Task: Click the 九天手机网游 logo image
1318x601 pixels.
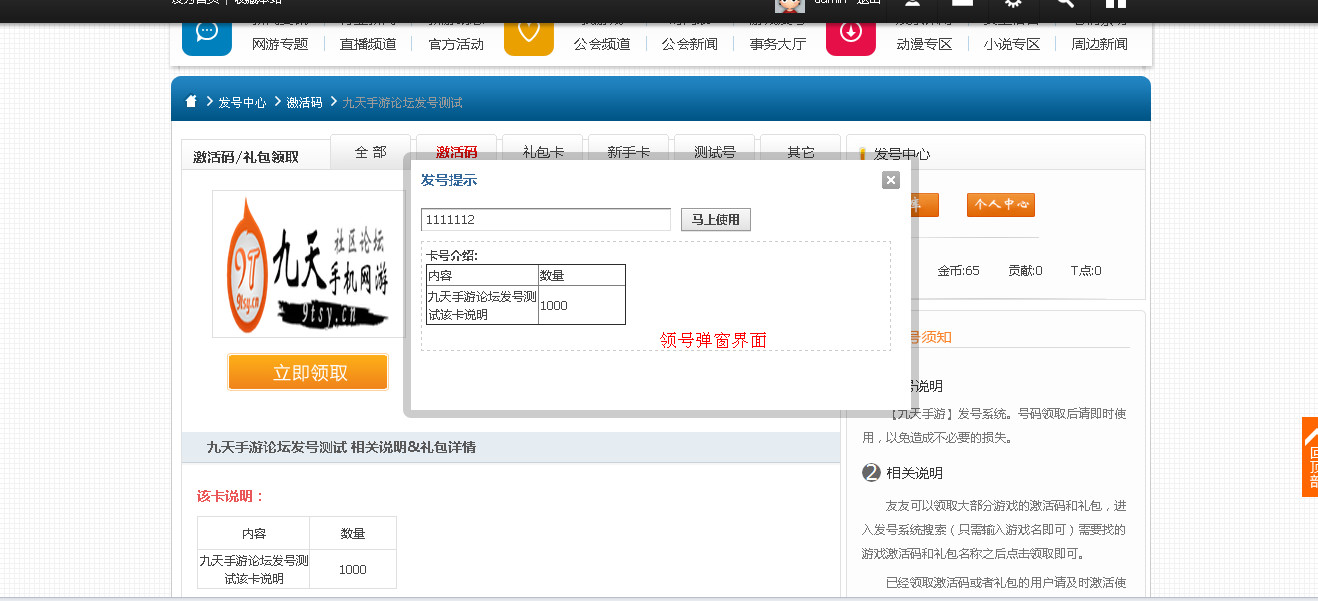Action: click(306, 264)
